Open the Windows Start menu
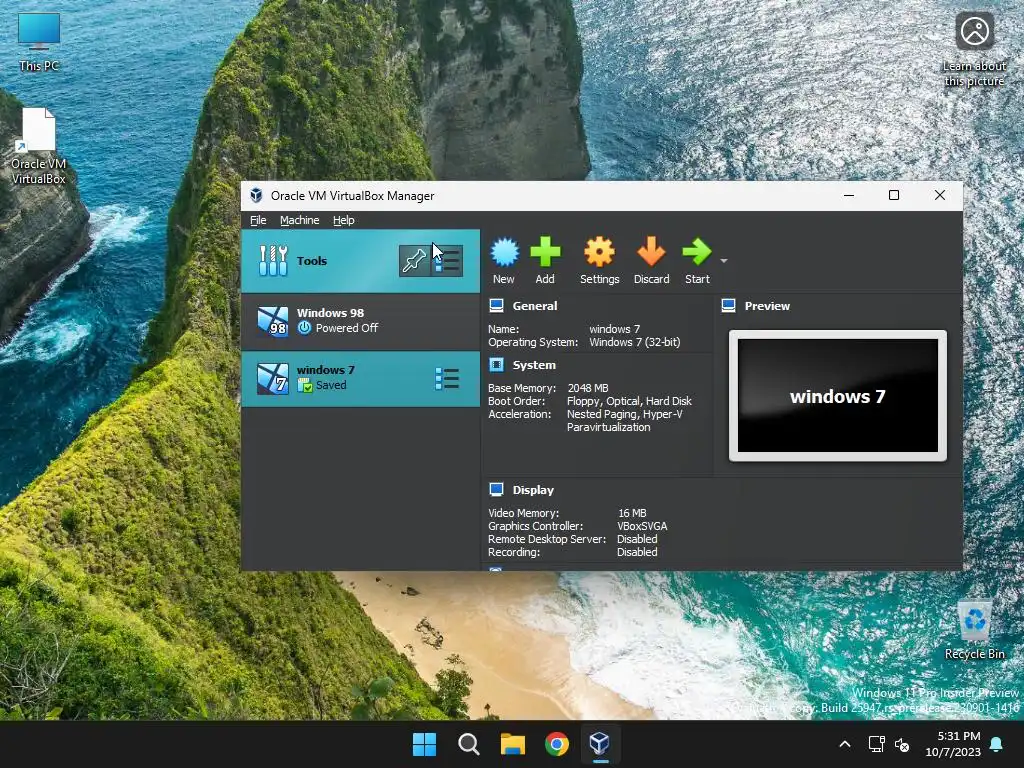 click(x=424, y=744)
